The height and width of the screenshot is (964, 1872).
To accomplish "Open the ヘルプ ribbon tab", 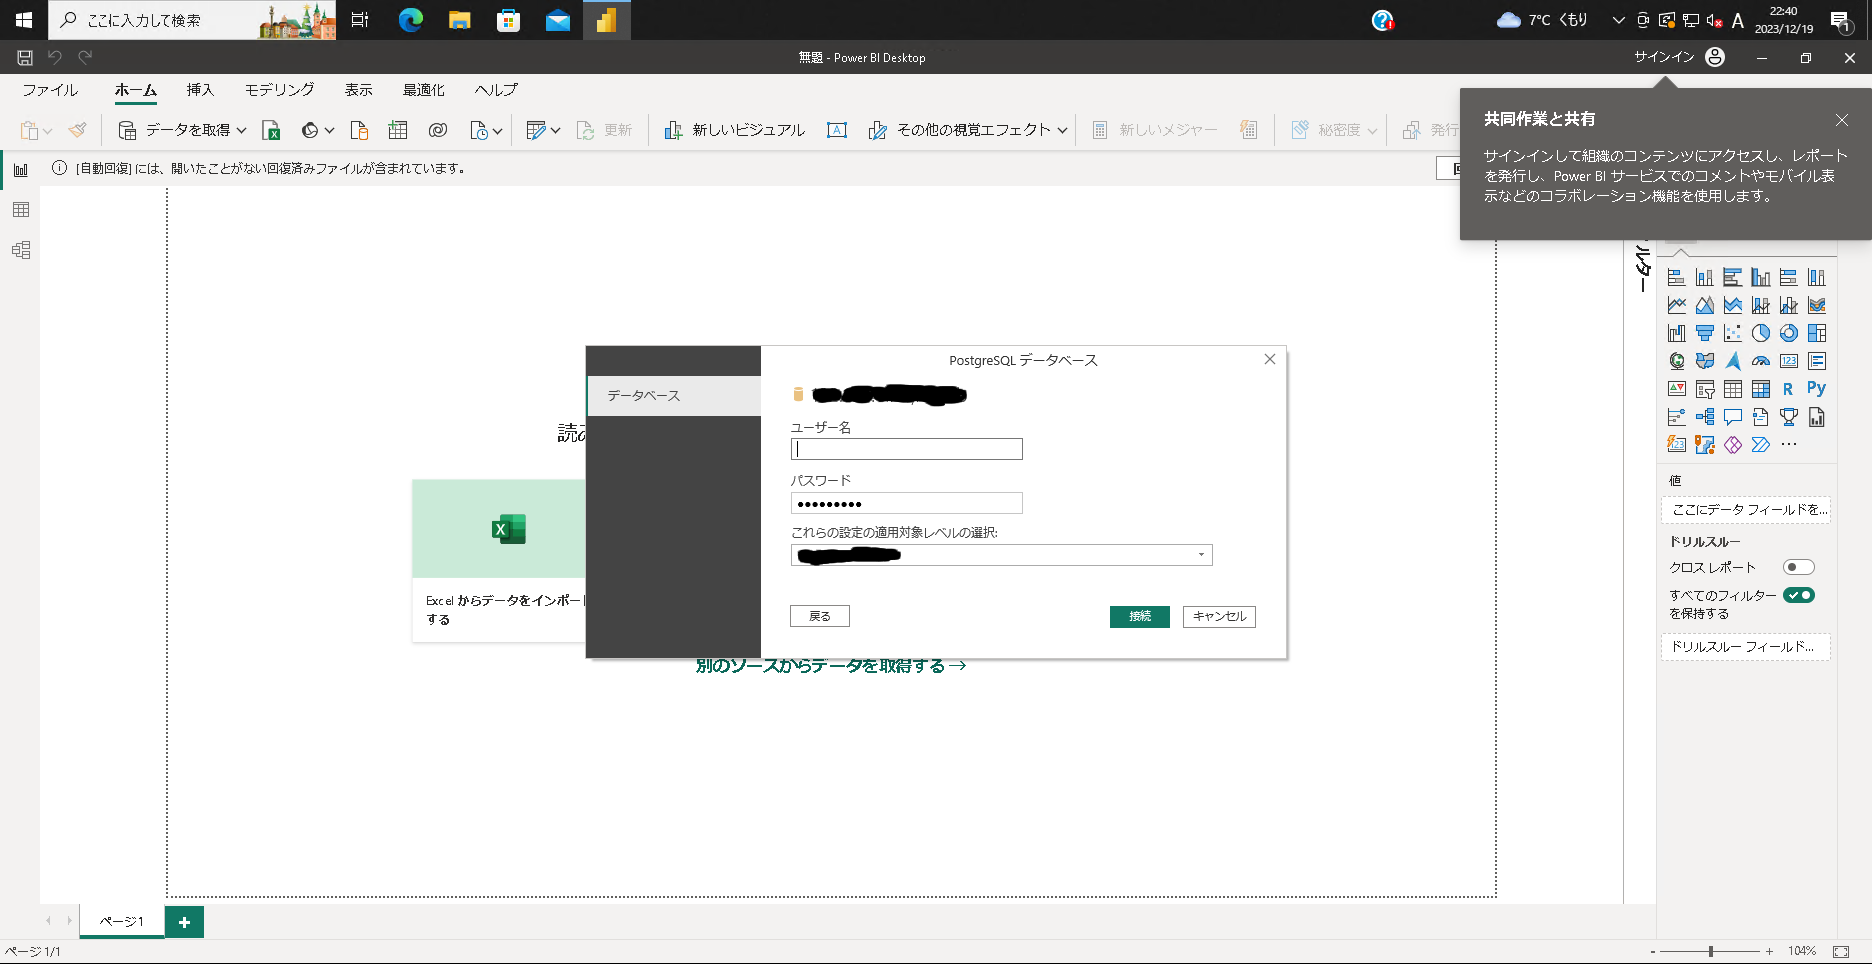I will [x=496, y=90].
